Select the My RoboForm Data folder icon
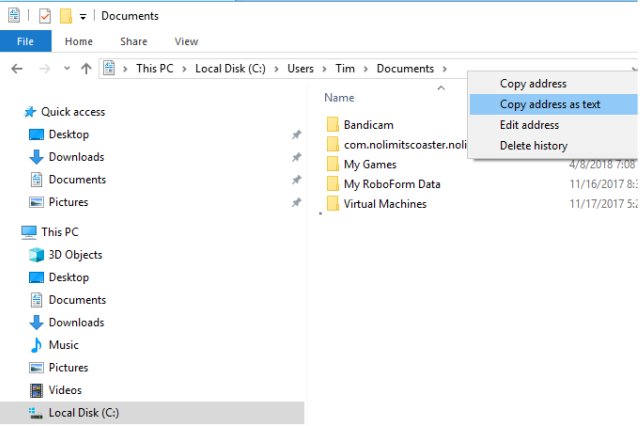 (x=333, y=184)
